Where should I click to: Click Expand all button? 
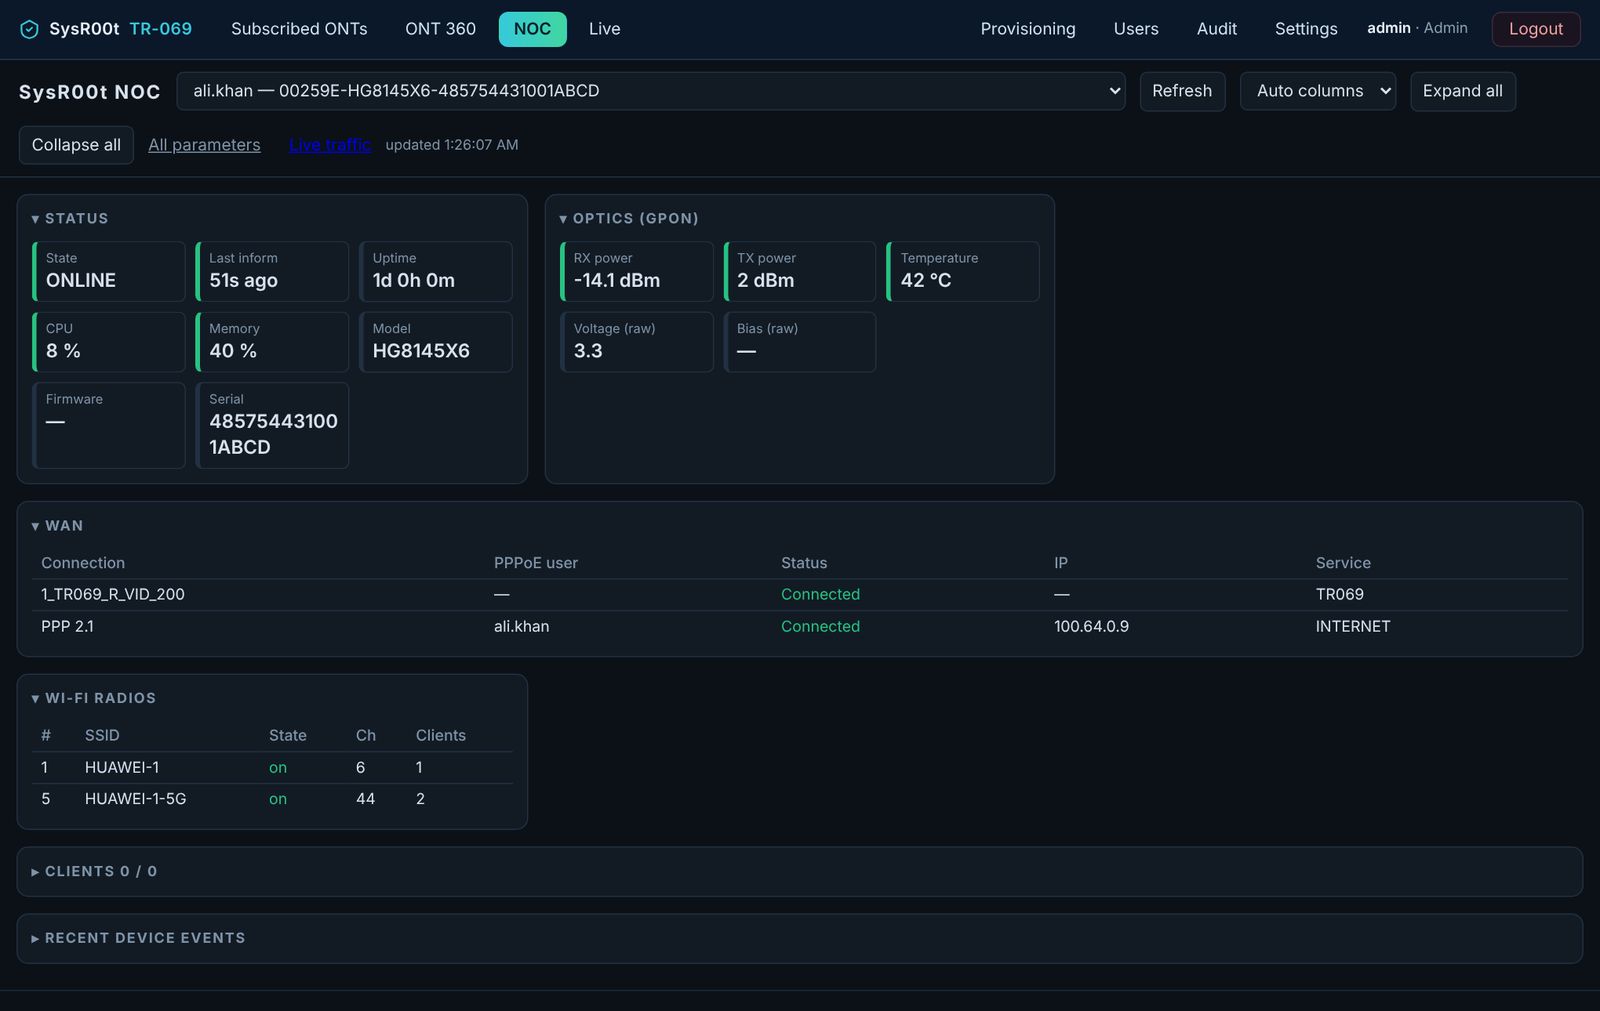1462,91
